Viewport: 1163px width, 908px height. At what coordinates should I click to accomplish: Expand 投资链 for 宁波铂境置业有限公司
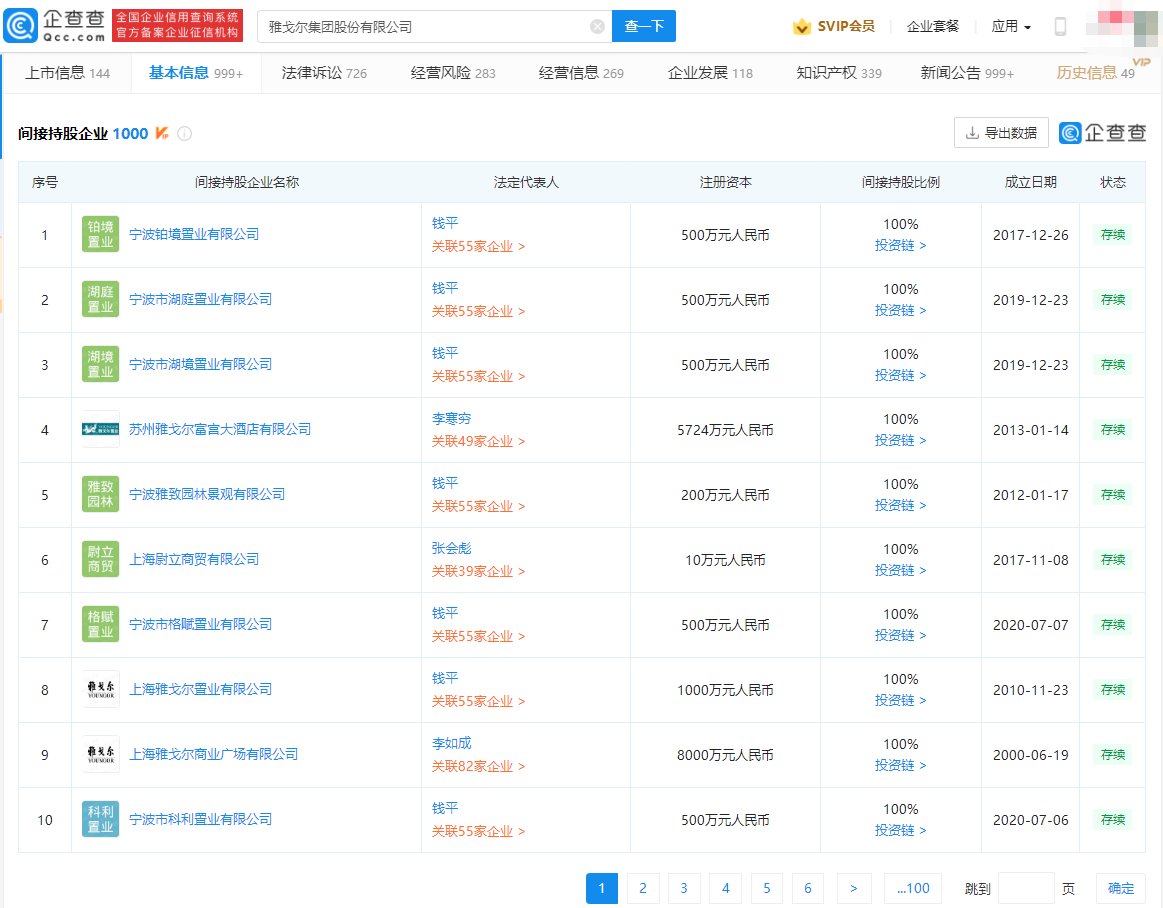[x=897, y=245]
